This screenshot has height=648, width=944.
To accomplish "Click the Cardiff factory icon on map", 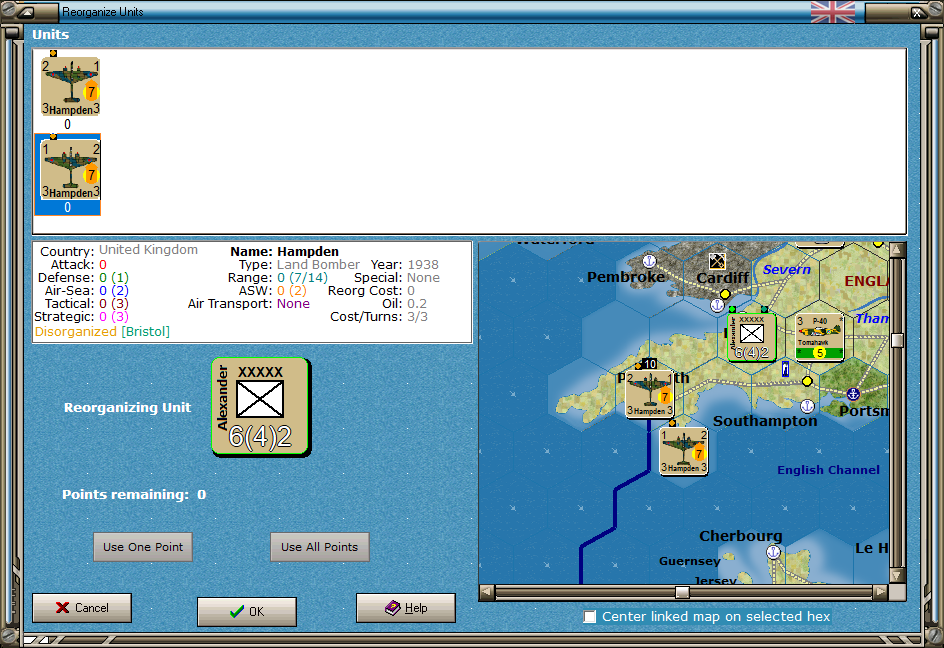I will (717, 261).
